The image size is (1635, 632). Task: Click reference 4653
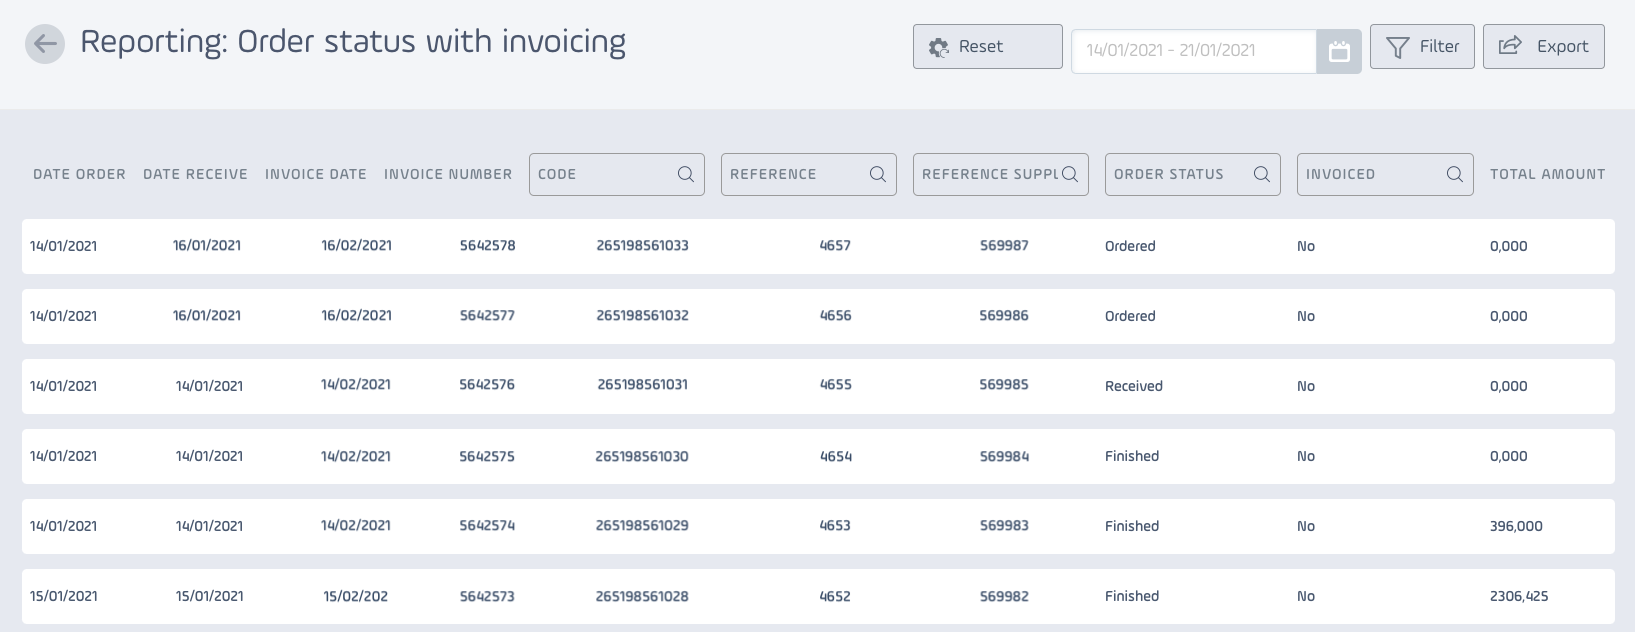835,526
